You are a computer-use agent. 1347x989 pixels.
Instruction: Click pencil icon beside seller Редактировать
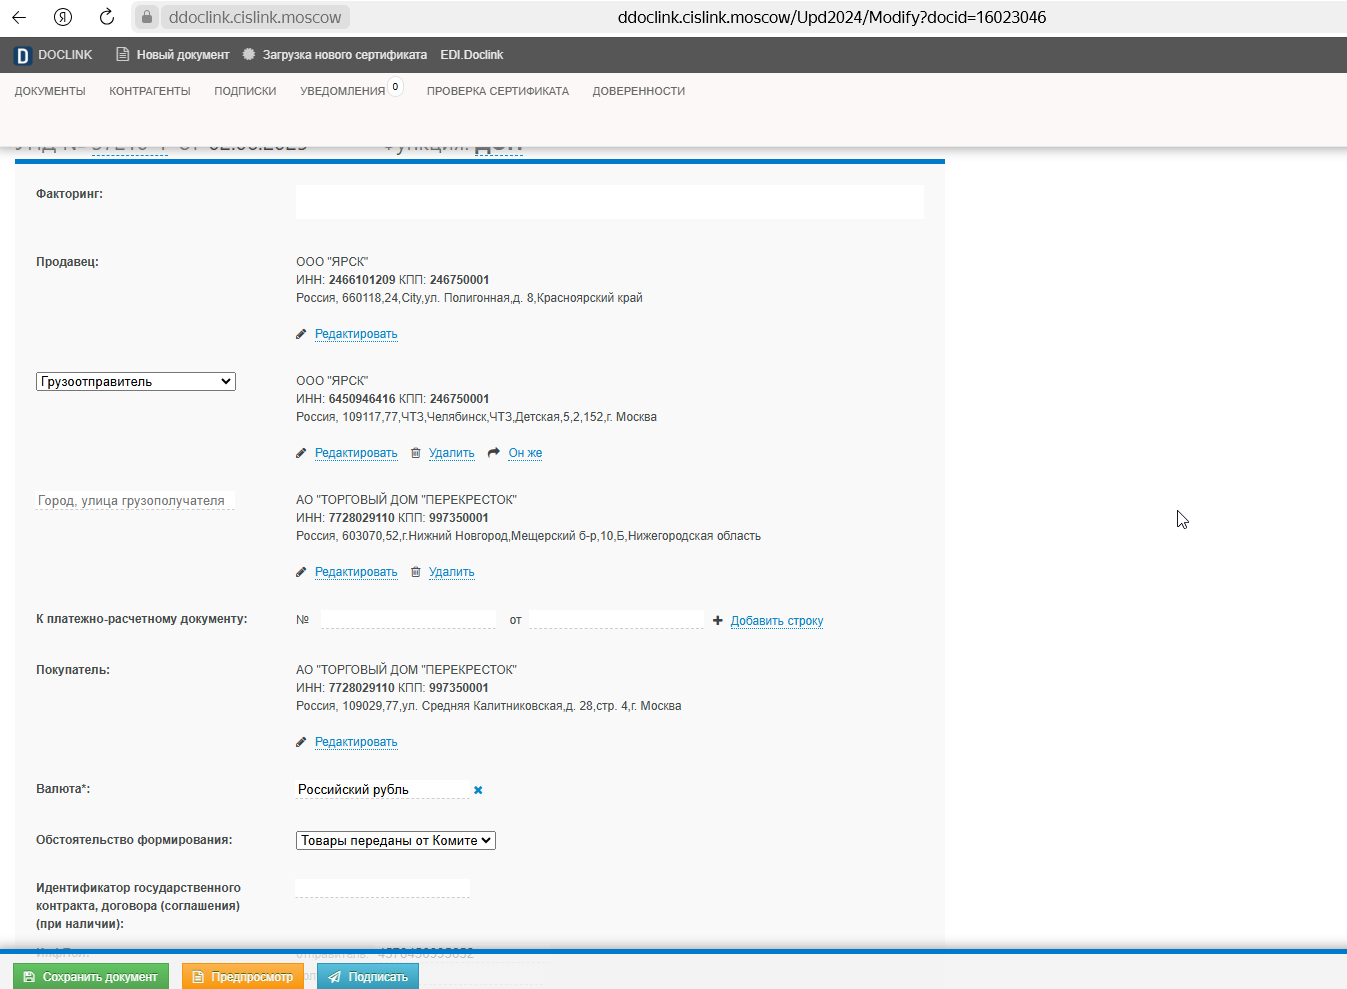coord(301,334)
